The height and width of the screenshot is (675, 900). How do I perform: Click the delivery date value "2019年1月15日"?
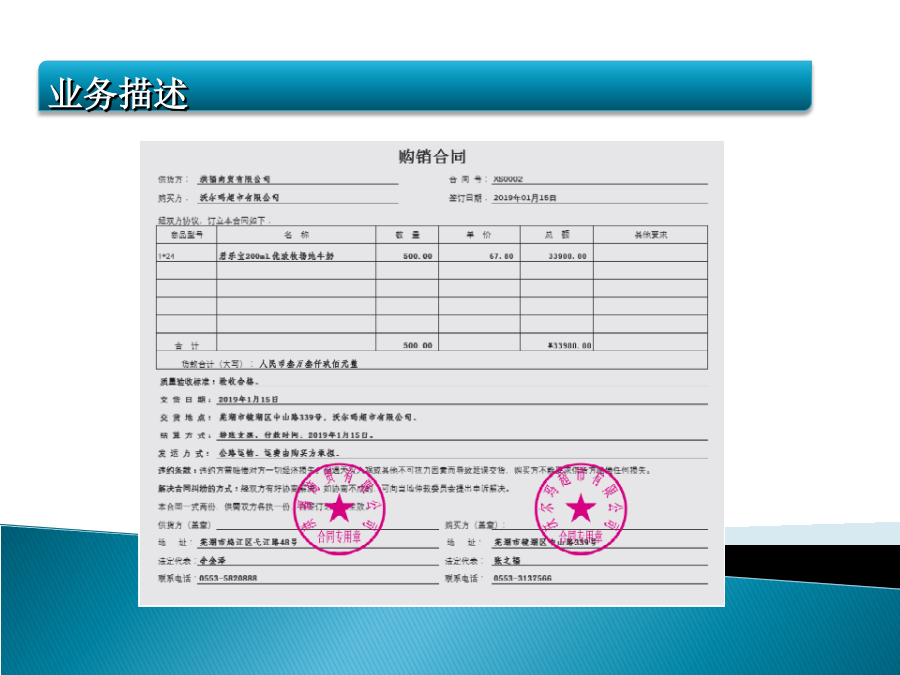[x=248, y=399]
